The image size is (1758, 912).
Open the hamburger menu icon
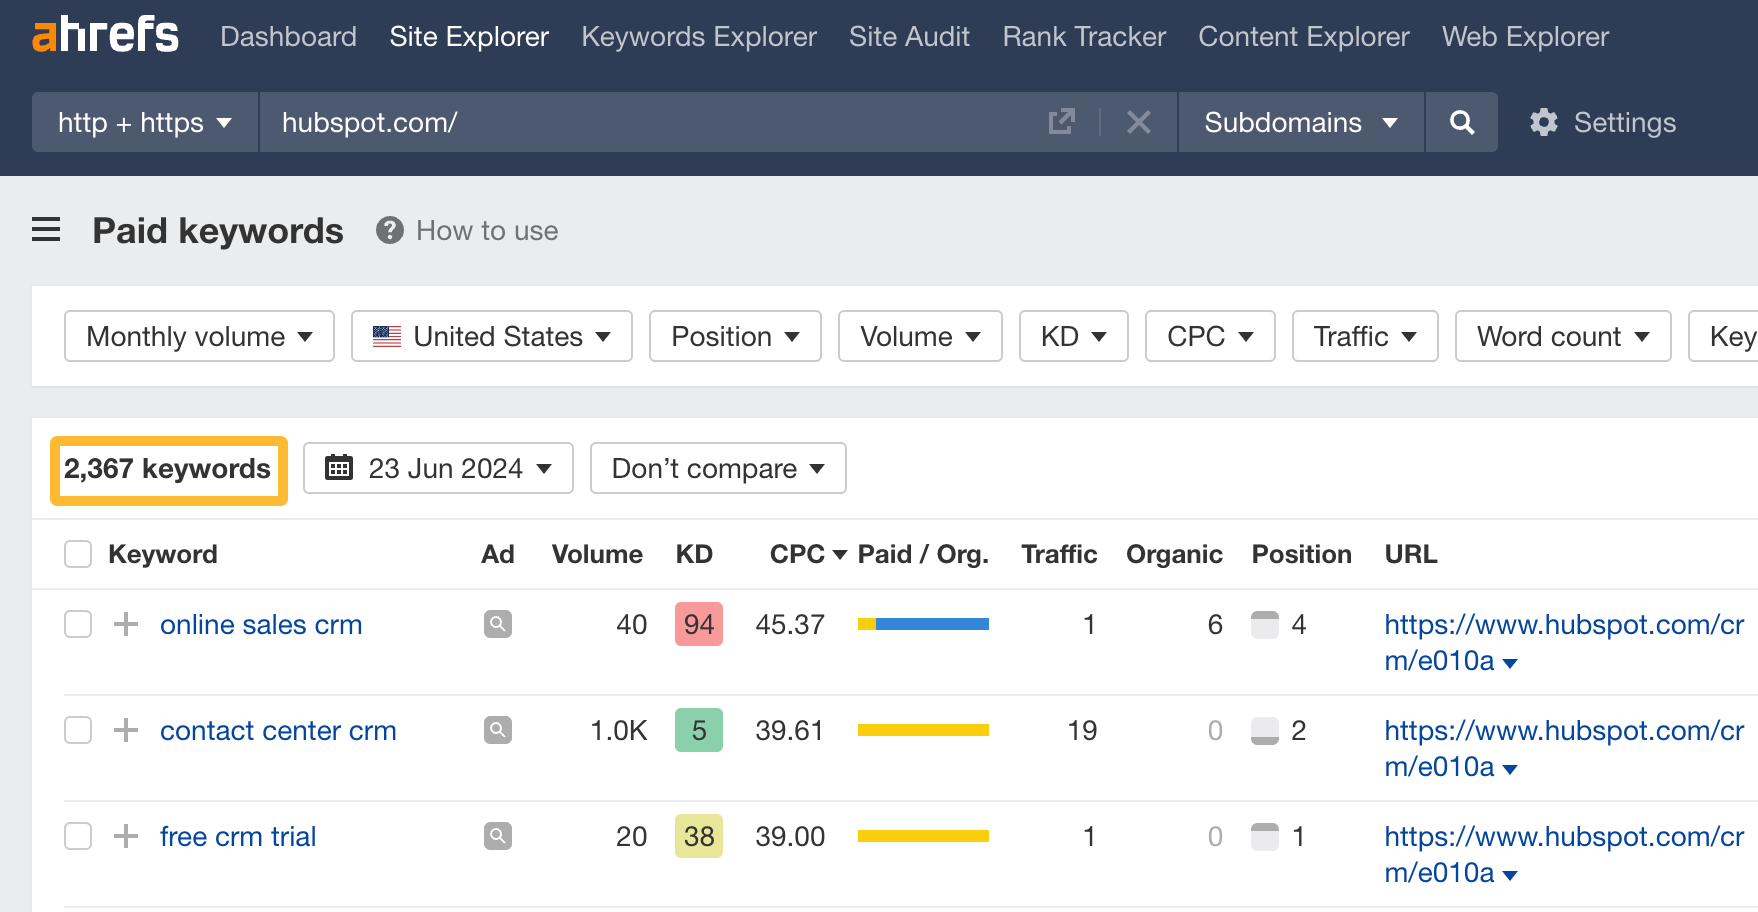(x=46, y=230)
